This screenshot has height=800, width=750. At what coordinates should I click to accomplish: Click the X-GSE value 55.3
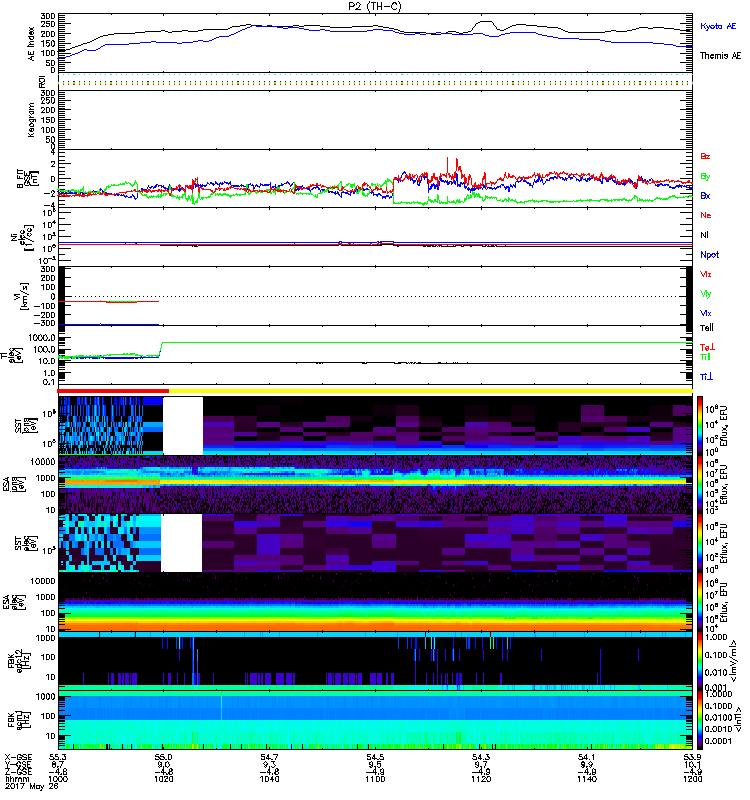pos(58,758)
